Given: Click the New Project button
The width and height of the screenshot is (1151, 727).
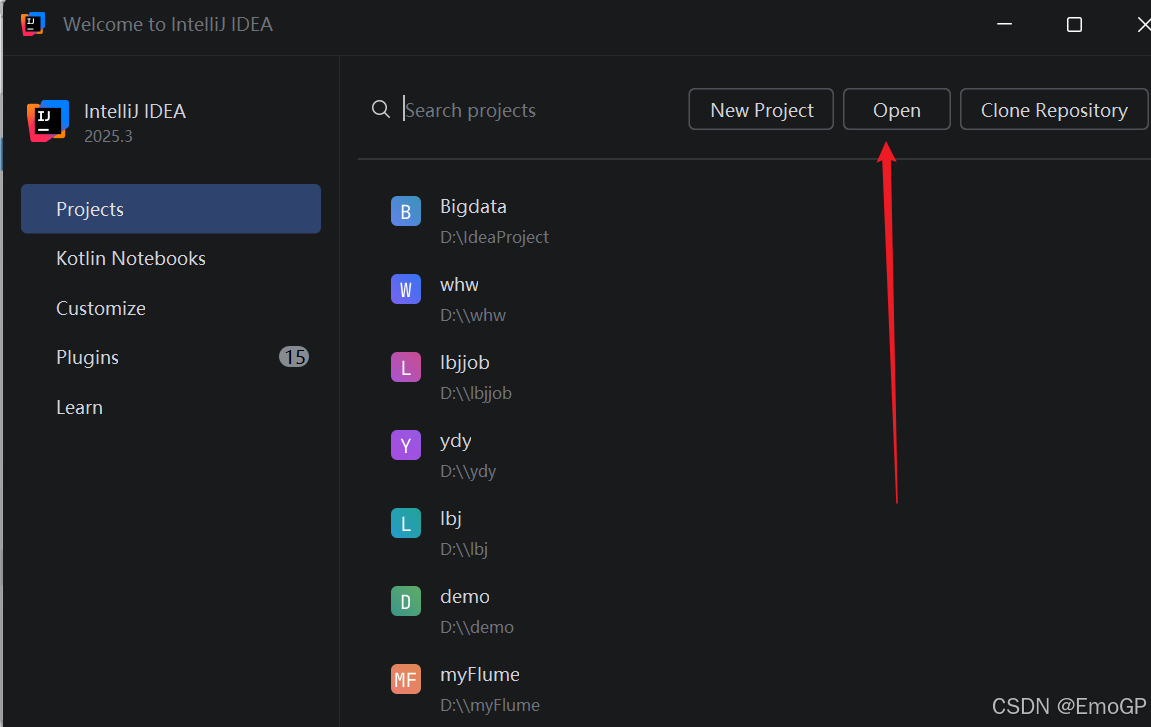Looking at the screenshot, I should (x=761, y=109).
